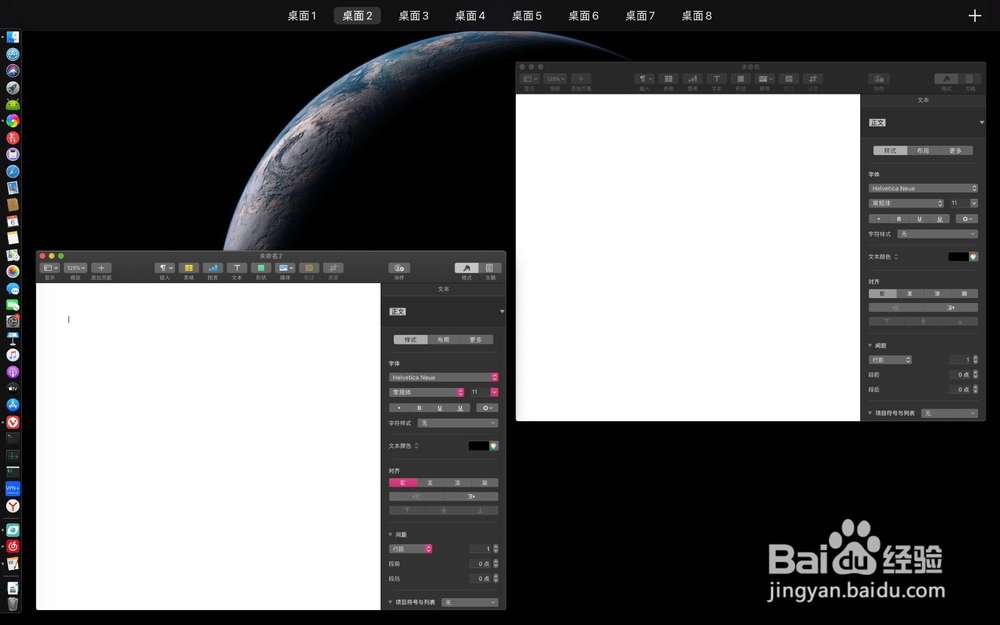Open 布局 tab in 未命名2 window
Image resolution: width=1000 pixels, height=625 pixels.
443,339
